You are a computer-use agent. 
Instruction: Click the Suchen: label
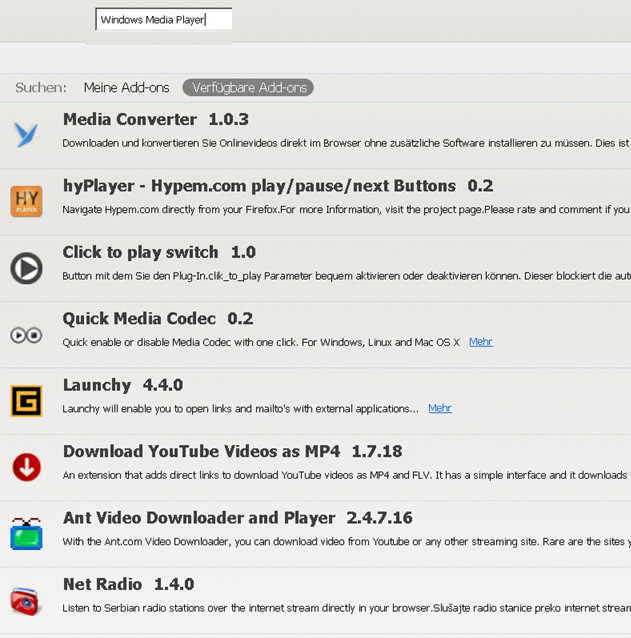click(x=41, y=87)
